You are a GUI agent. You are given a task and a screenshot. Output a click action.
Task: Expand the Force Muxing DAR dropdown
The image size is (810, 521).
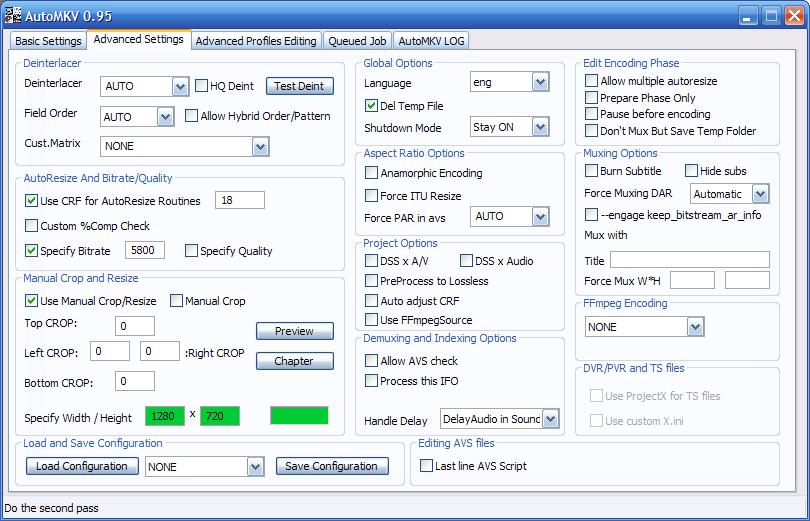[760, 194]
